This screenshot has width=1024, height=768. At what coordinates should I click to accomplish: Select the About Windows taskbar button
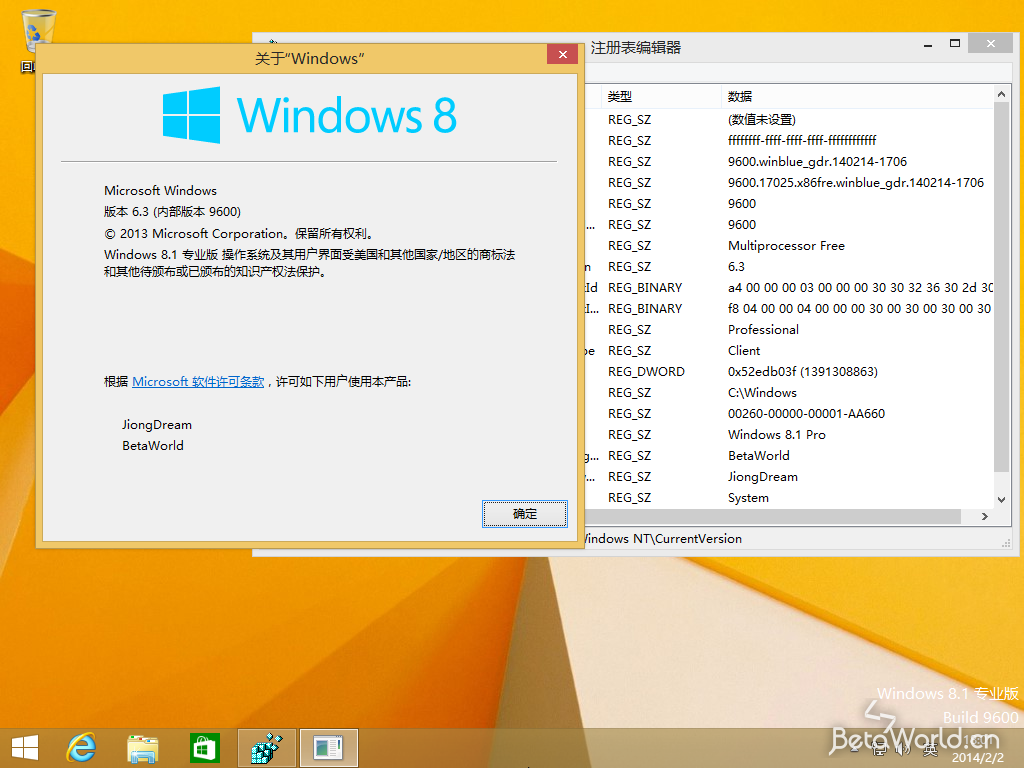pyautogui.click(x=329, y=747)
